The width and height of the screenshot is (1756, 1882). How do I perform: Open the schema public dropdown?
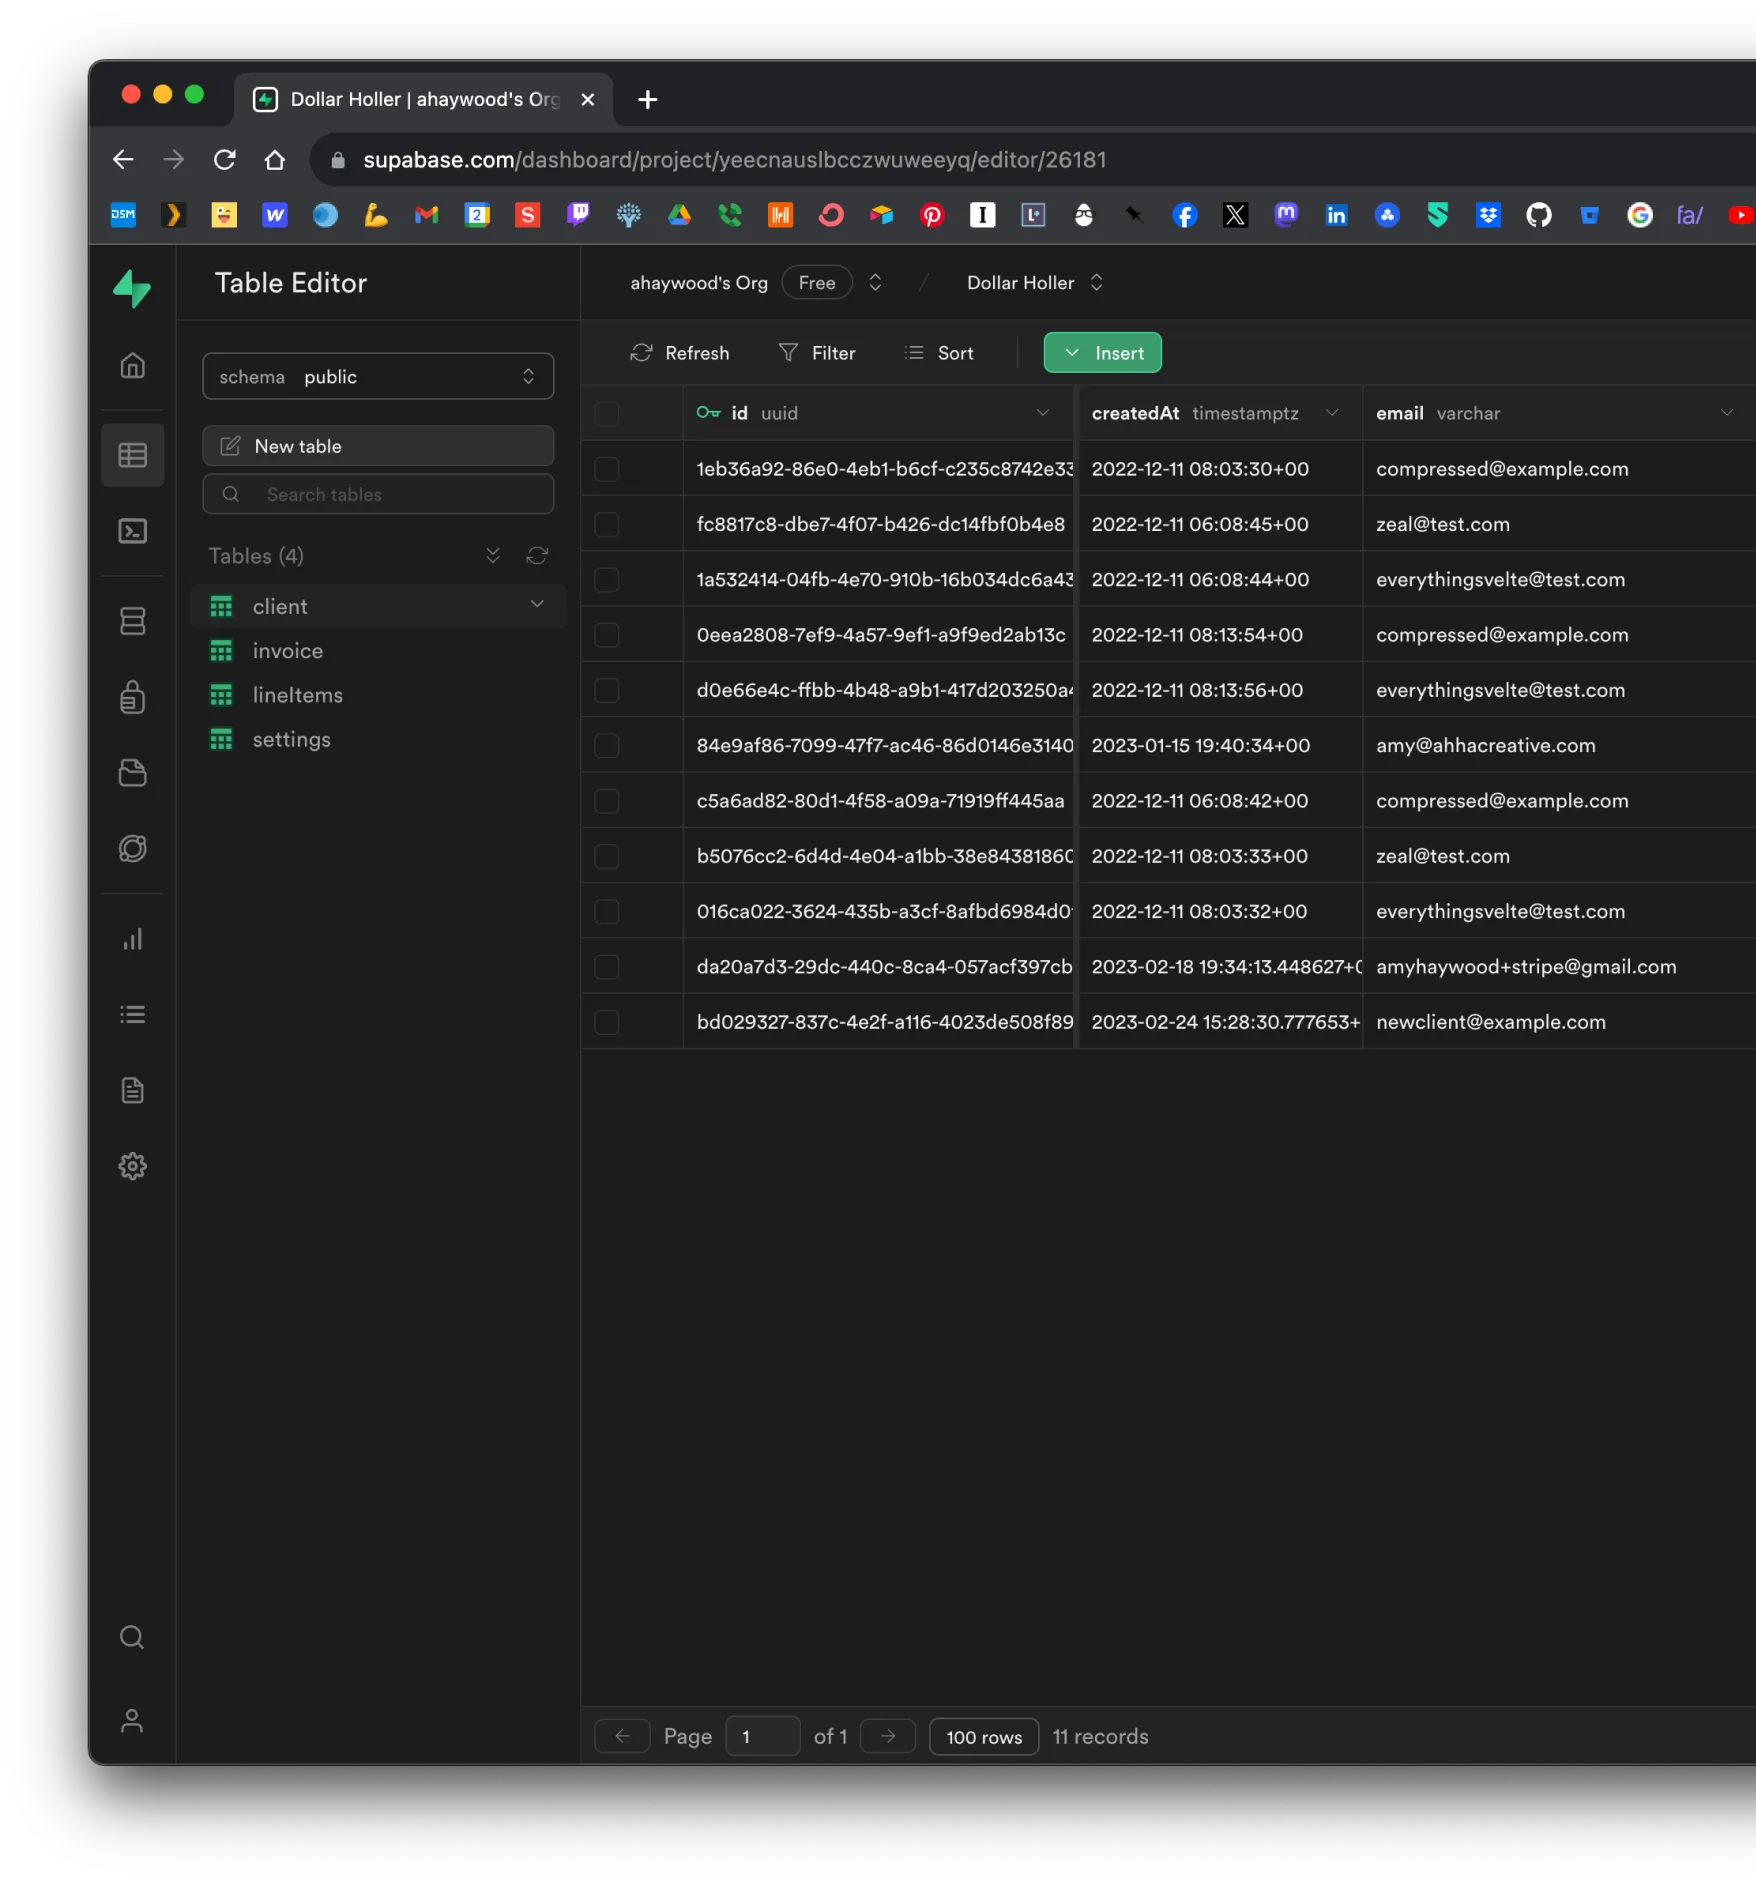[378, 376]
